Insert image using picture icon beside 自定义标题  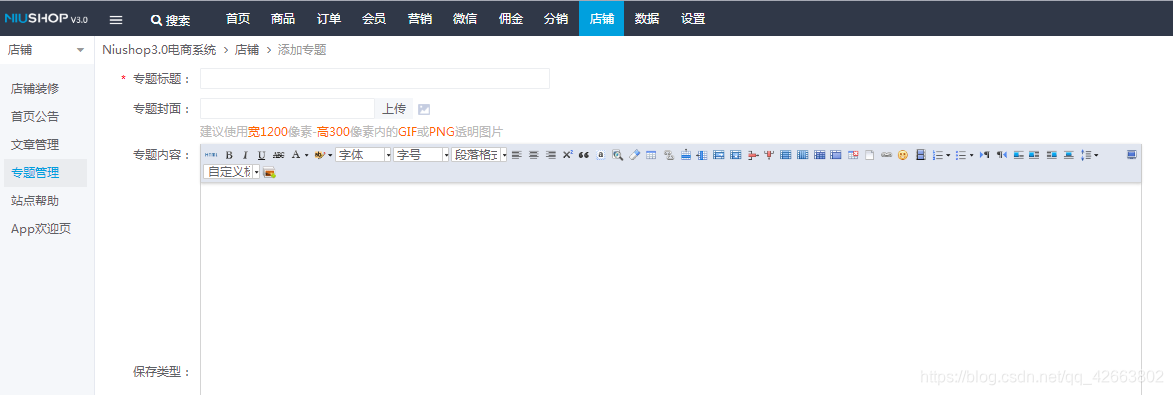(x=269, y=172)
